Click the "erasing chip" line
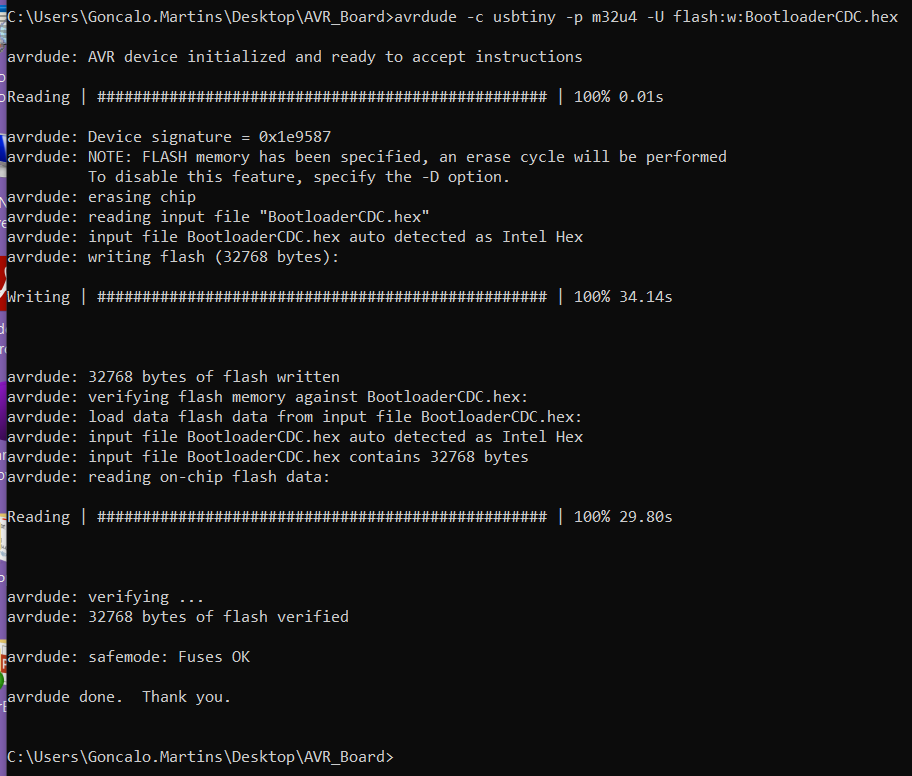 coord(142,197)
